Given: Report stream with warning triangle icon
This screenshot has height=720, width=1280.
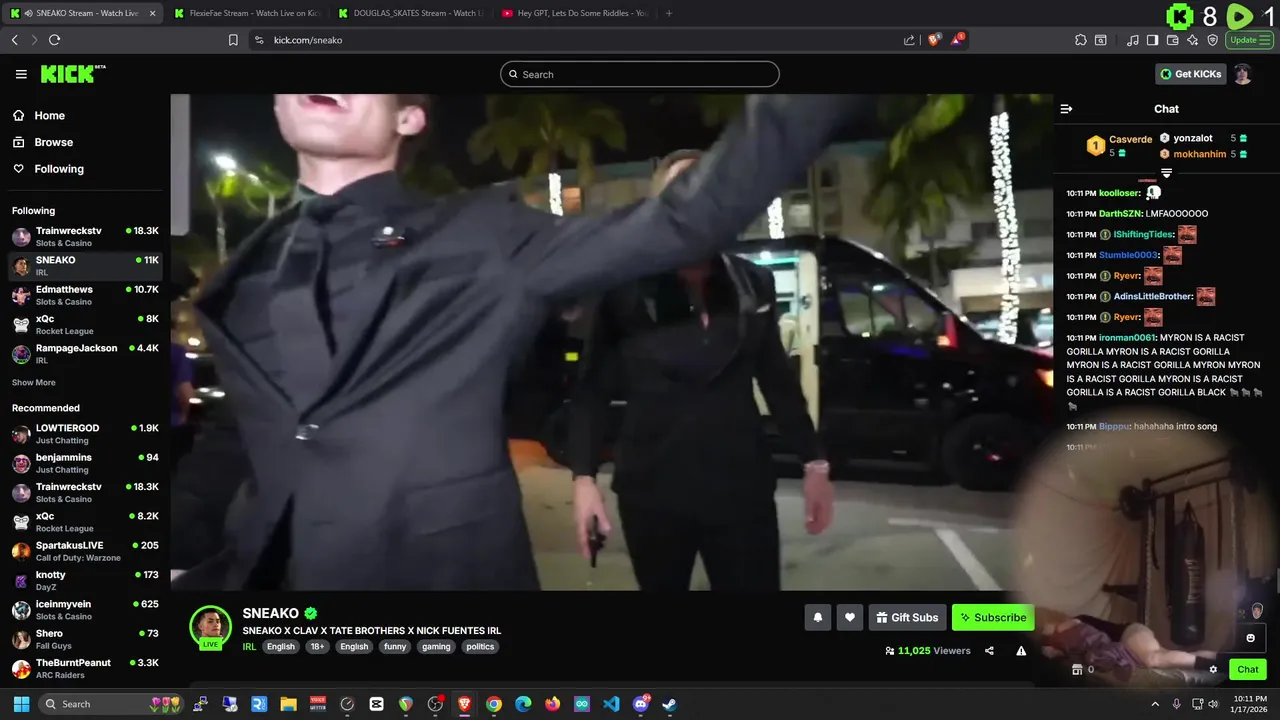Looking at the screenshot, I should 1021,651.
